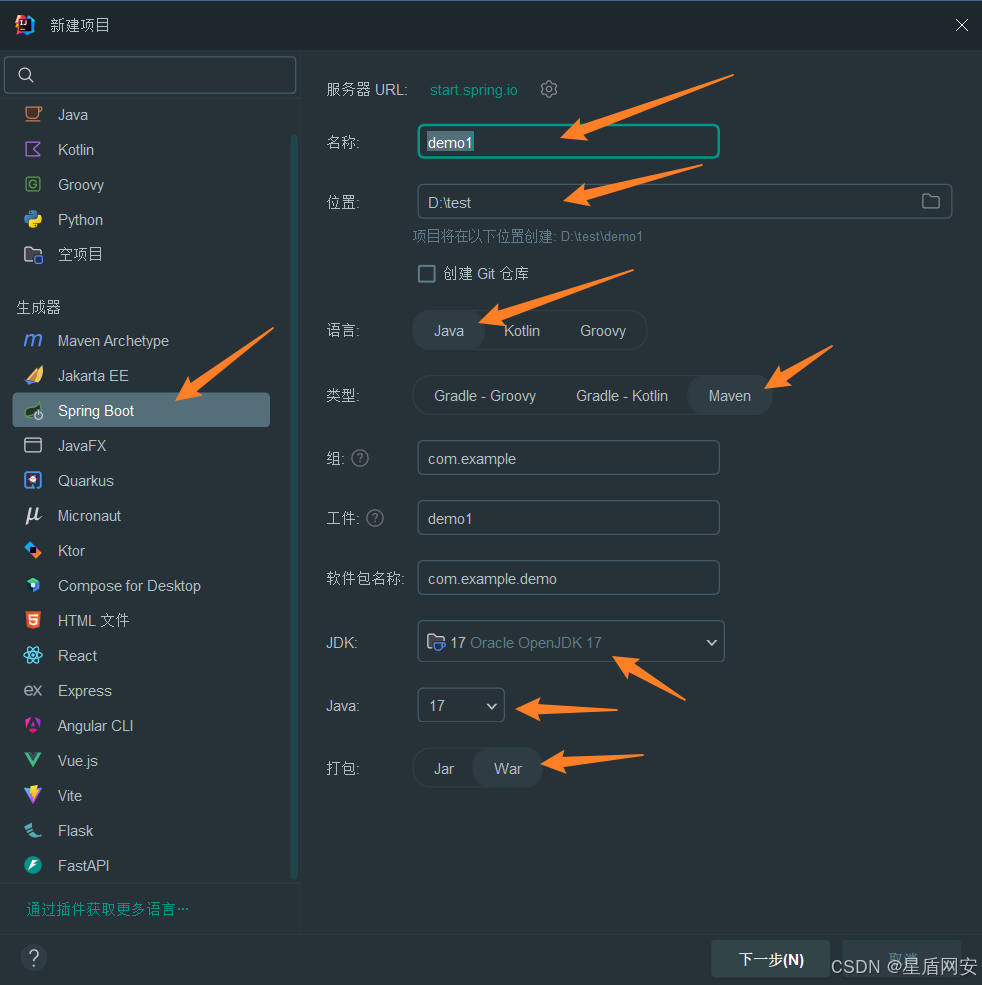Select Spring Boot generator text
Screen dimensions: 982x985
point(95,411)
